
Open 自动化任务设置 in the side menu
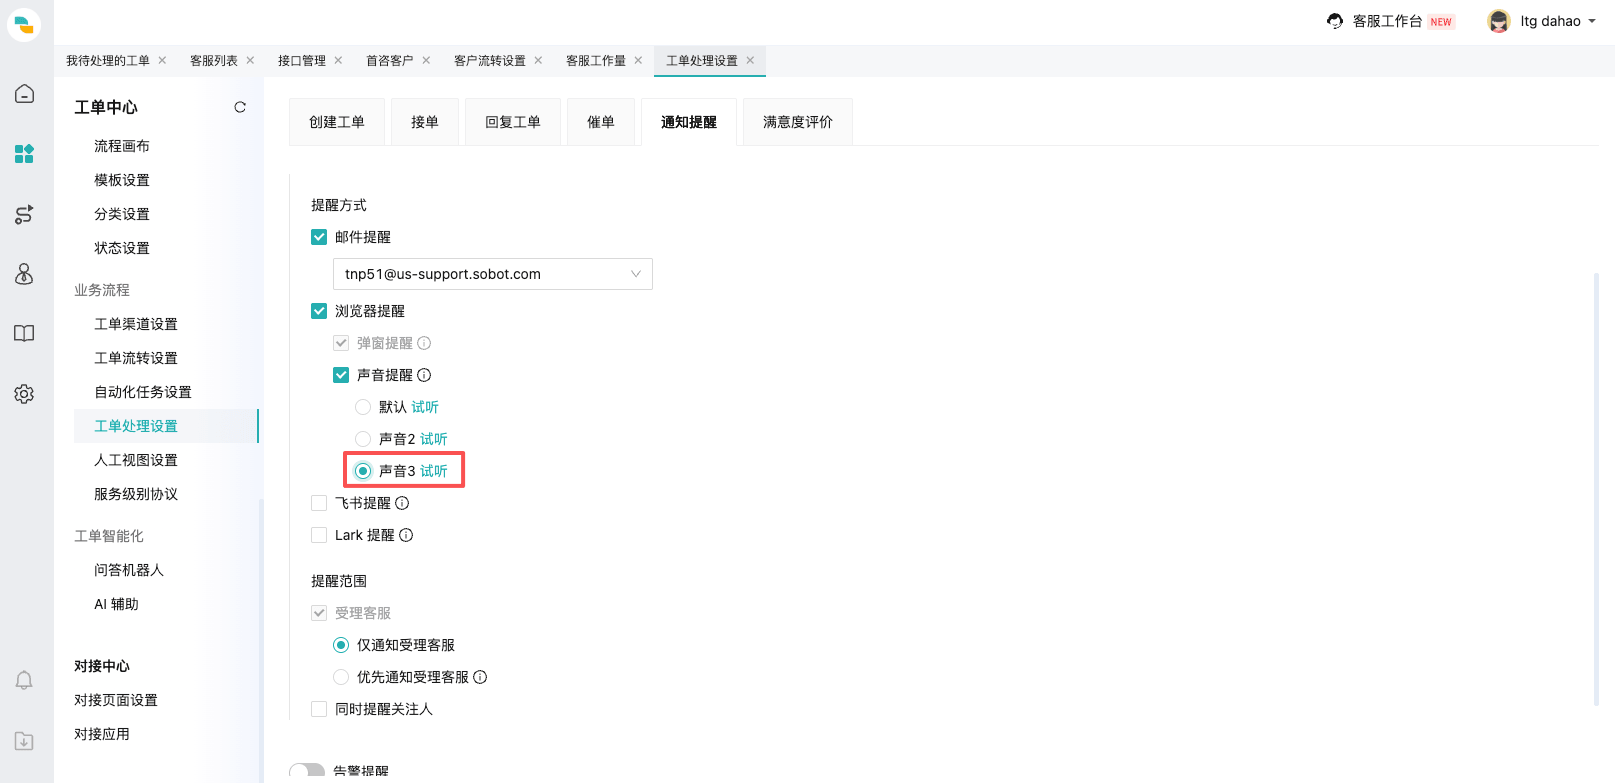(143, 392)
